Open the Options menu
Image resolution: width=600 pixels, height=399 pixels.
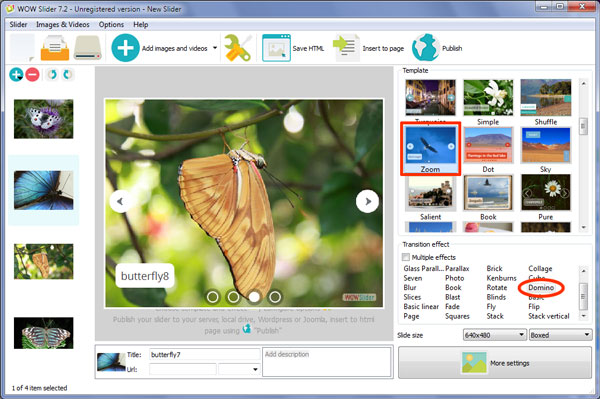[111, 24]
